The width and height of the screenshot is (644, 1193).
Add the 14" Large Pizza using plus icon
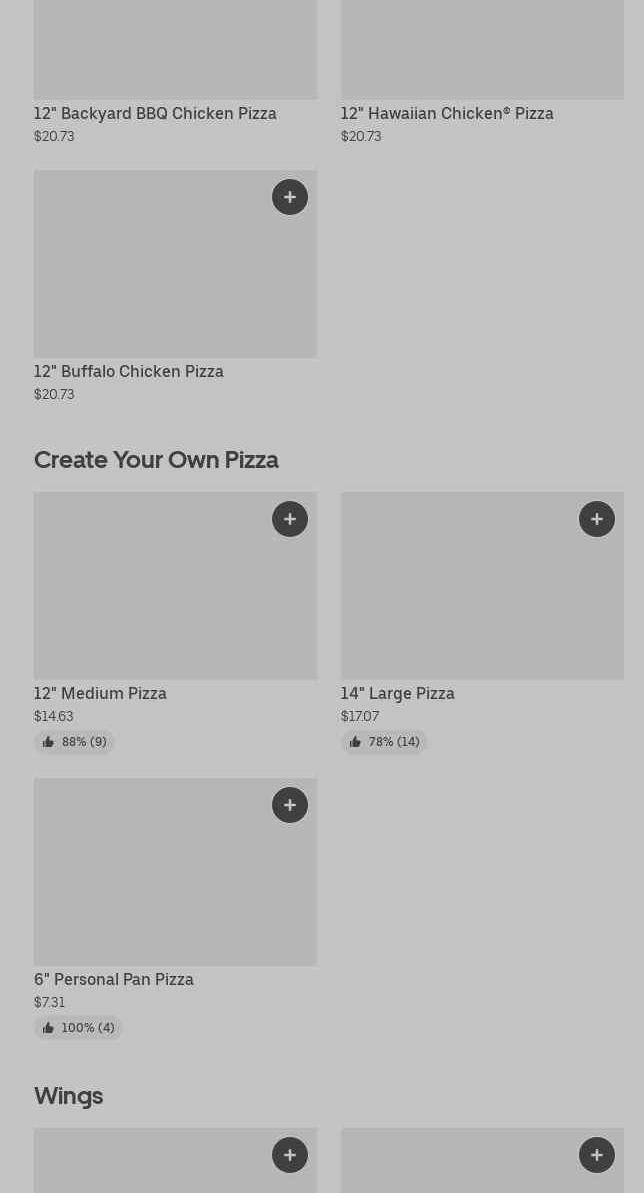597,519
